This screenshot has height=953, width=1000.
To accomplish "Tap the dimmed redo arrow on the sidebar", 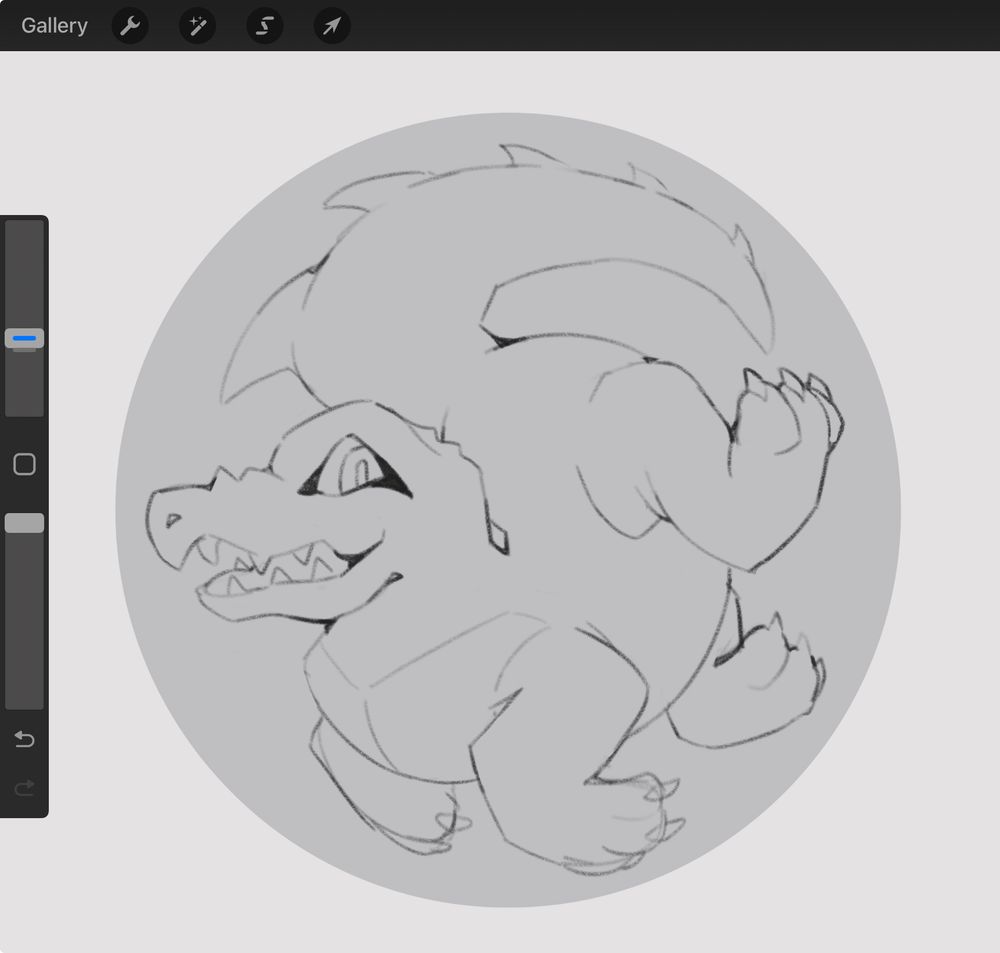I will point(23,787).
